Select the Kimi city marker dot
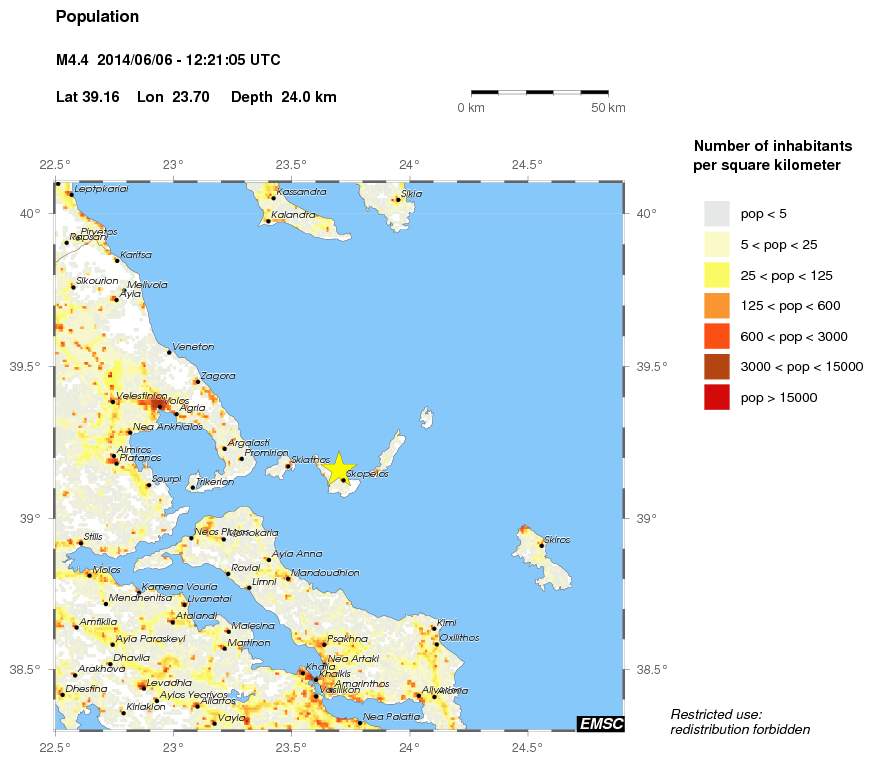This screenshot has width=873, height=762. (x=434, y=628)
